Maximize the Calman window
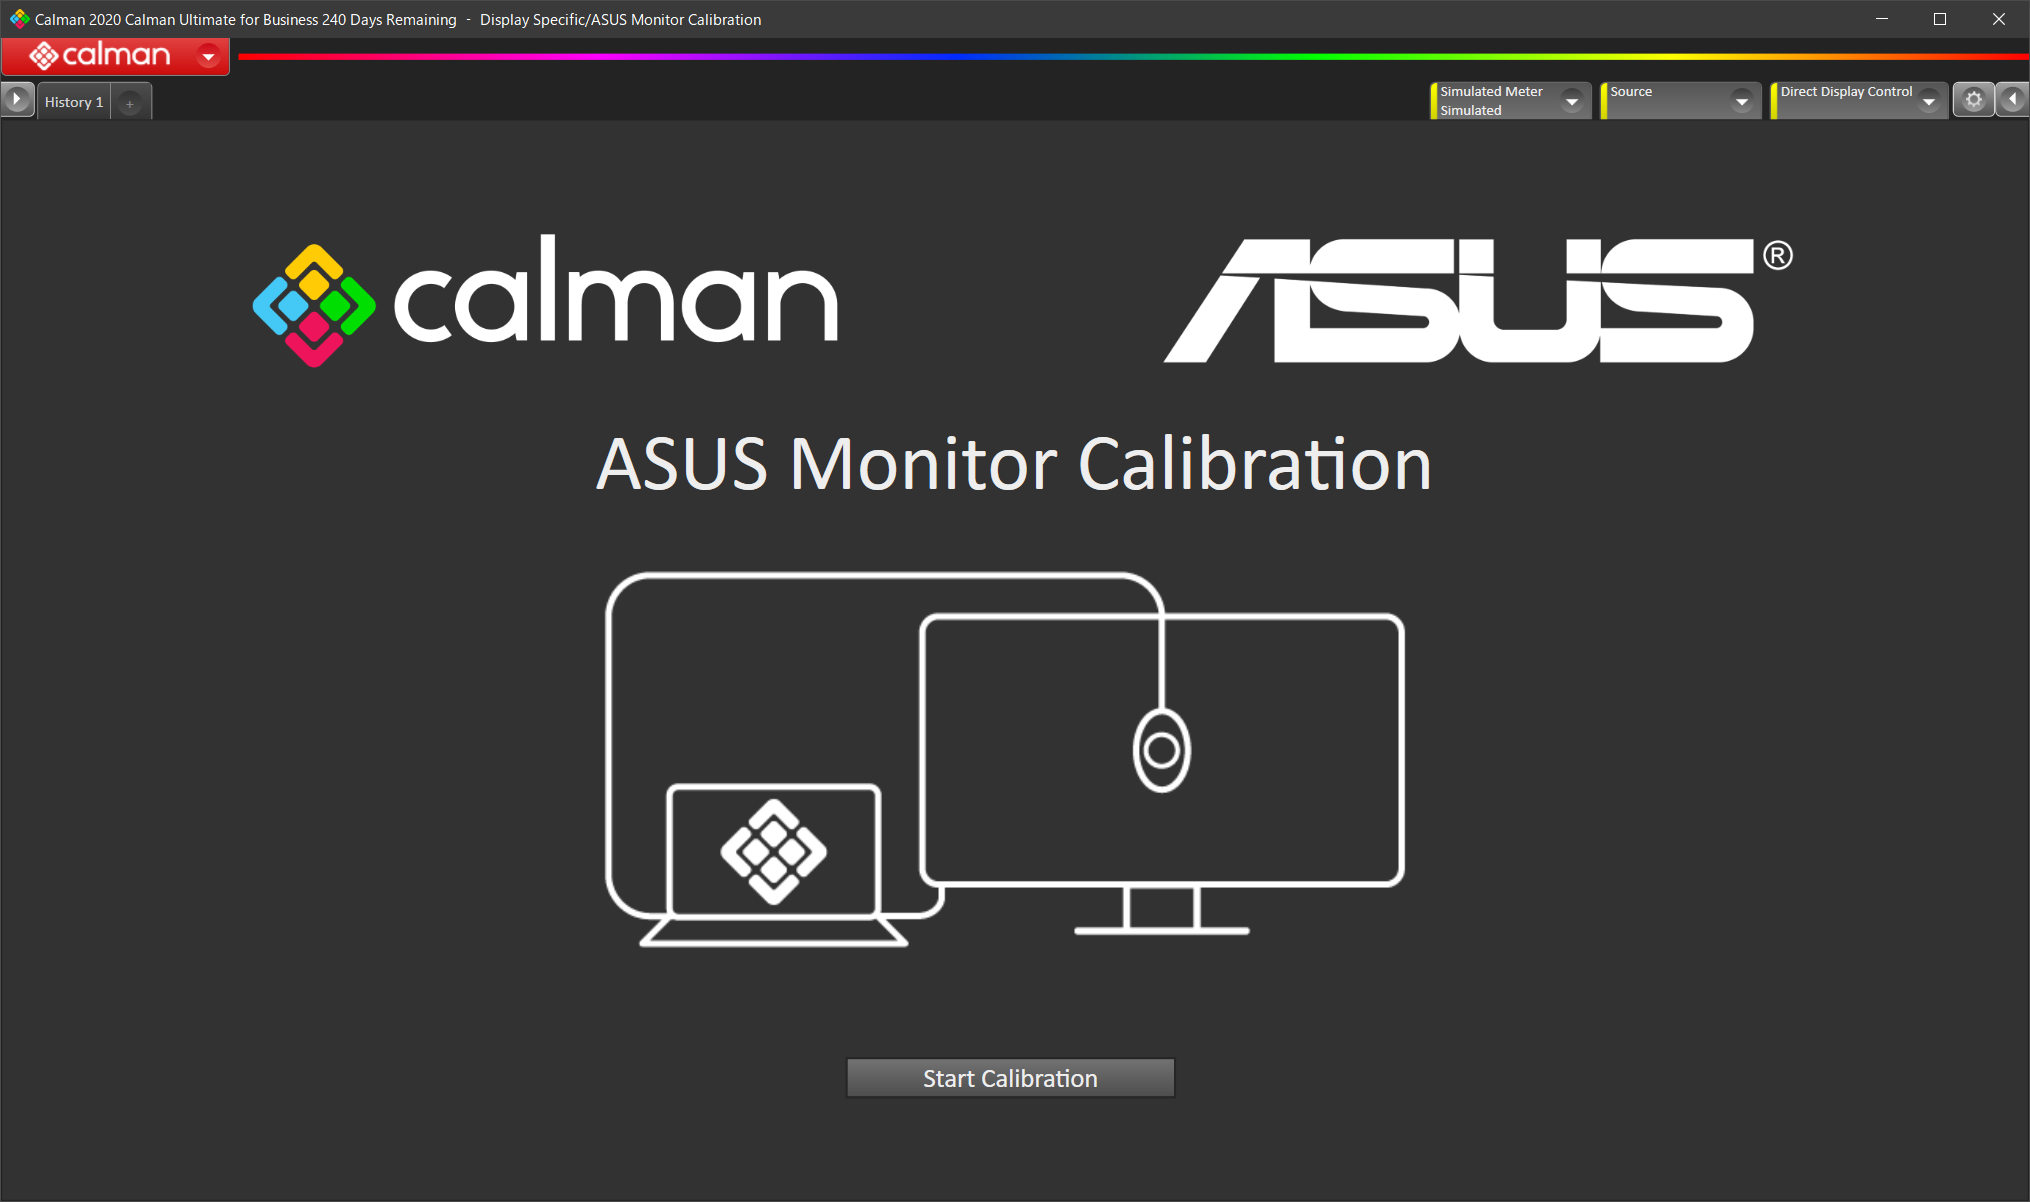Image resolution: width=2030 pixels, height=1202 pixels. coord(1940,19)
